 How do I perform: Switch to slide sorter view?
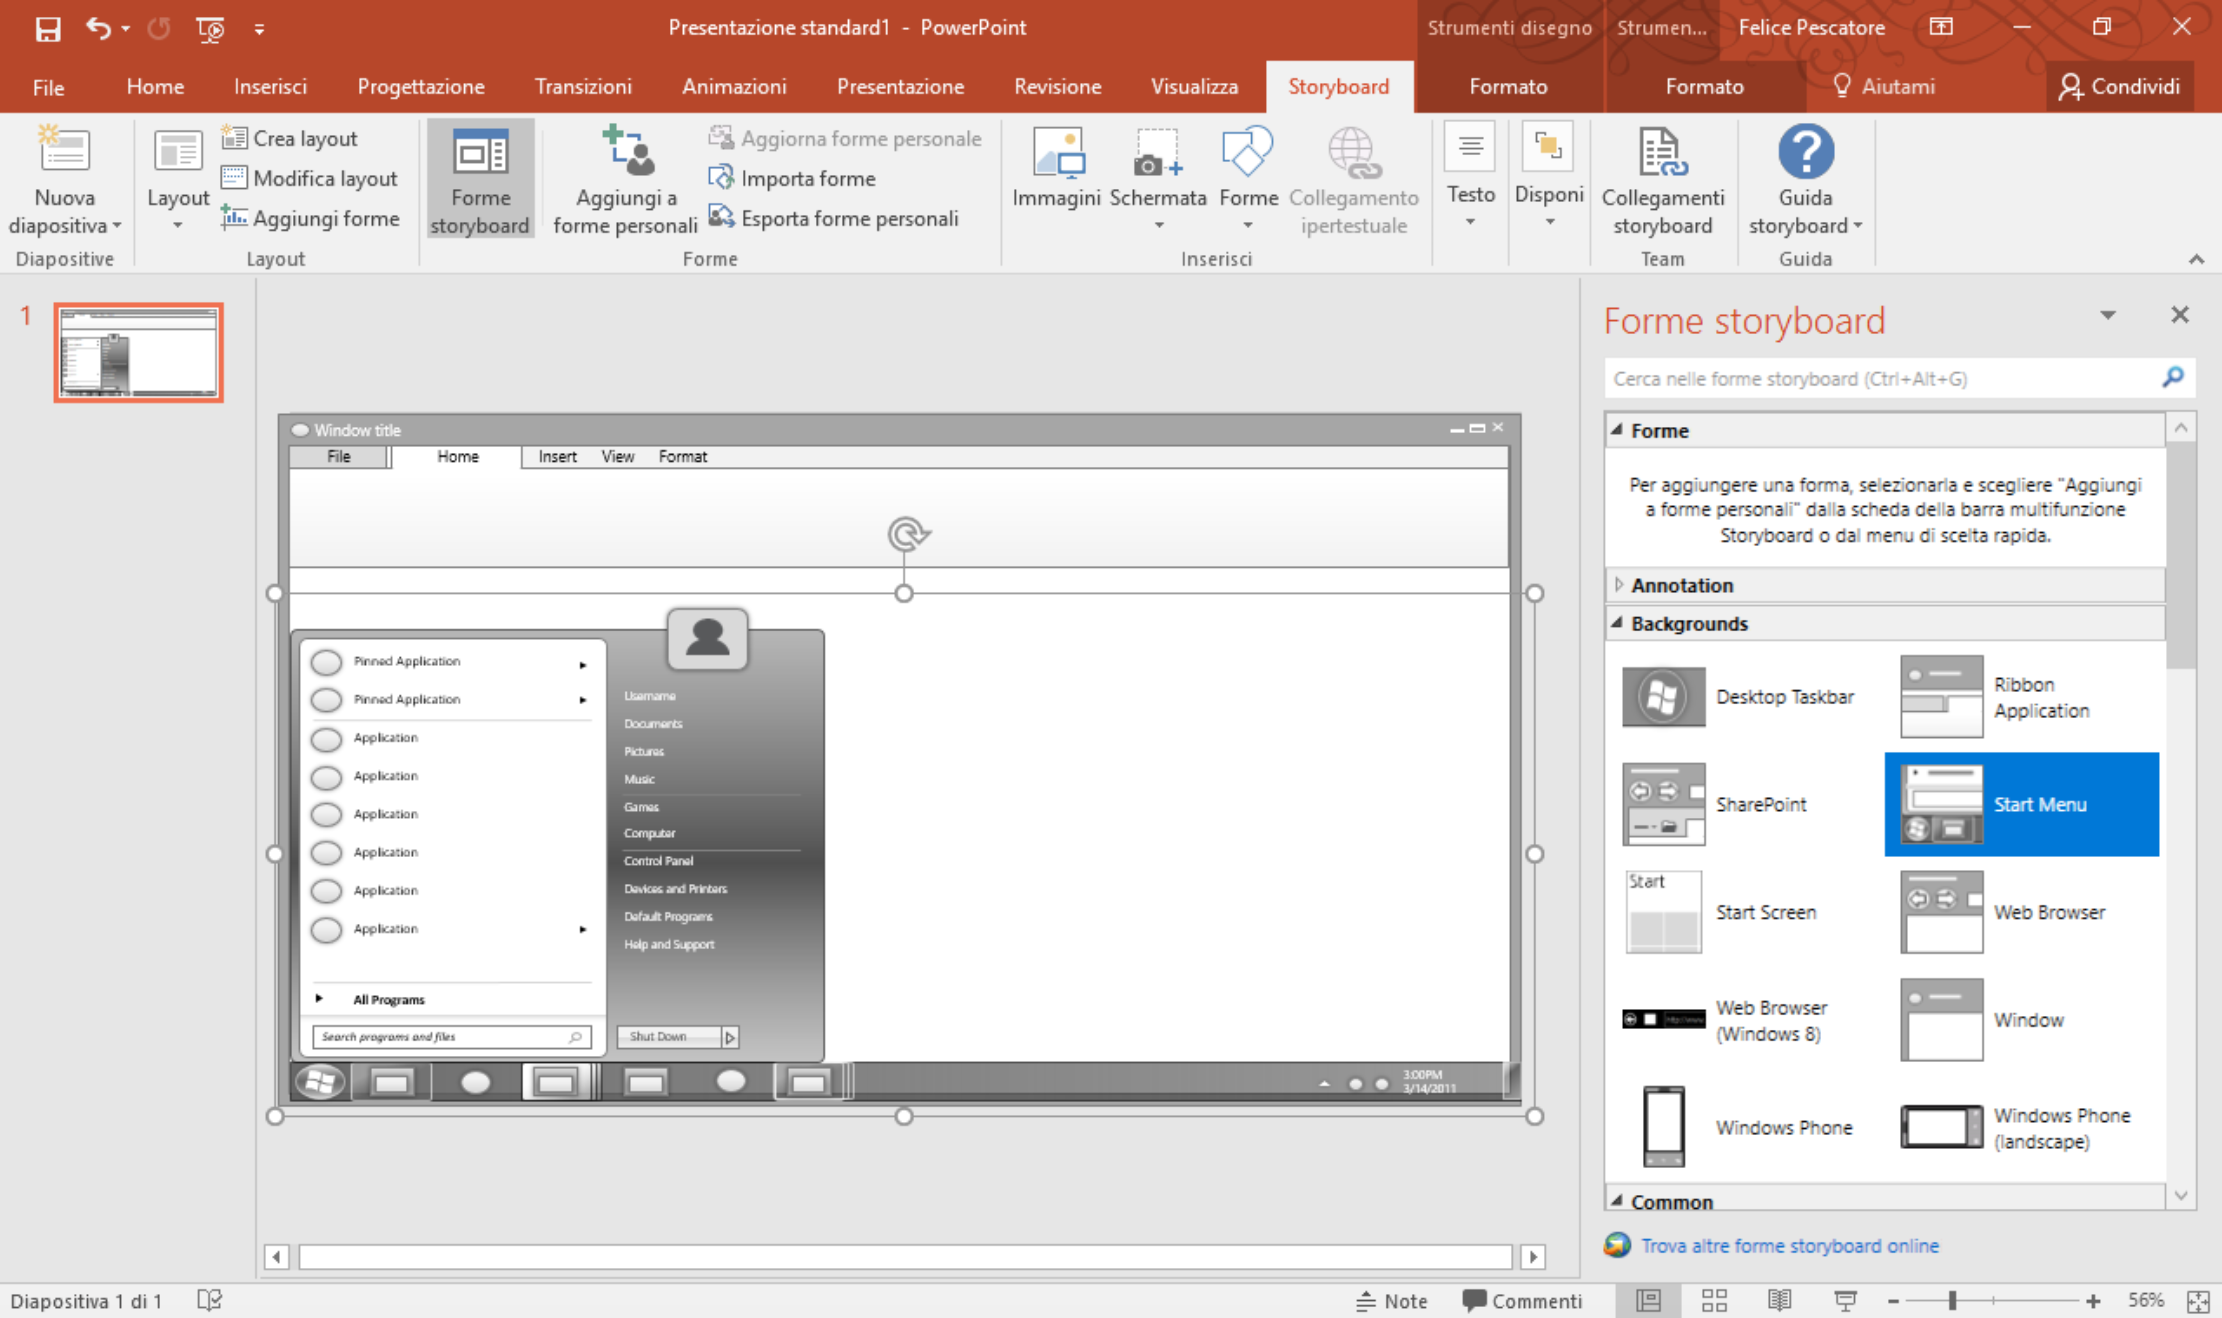pyautogui.click(x=1714, y=1301)
